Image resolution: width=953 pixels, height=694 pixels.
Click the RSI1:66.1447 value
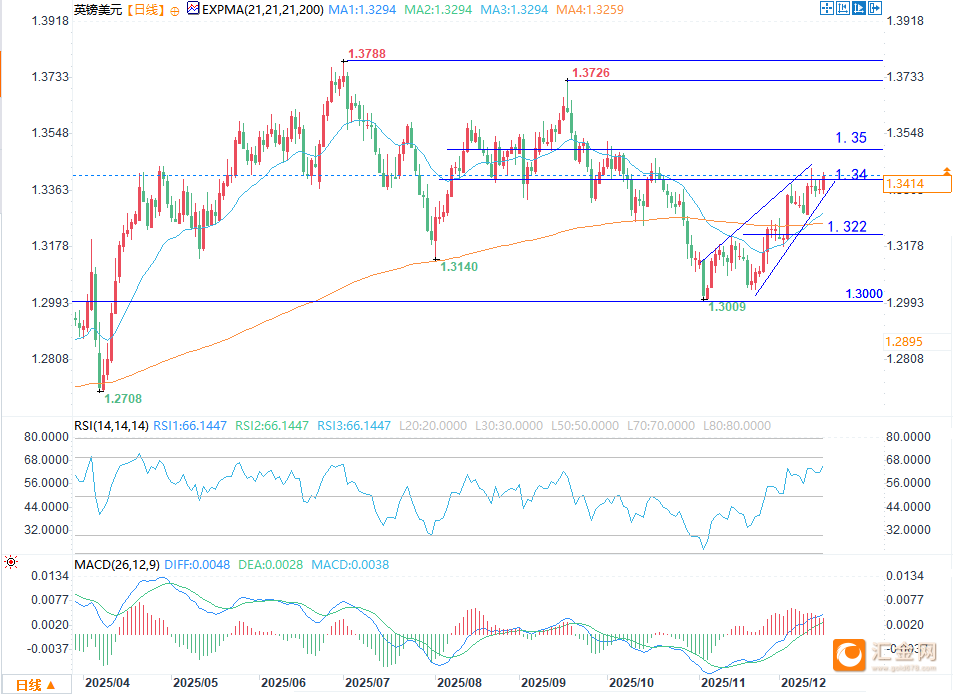(x=190, y=425)
